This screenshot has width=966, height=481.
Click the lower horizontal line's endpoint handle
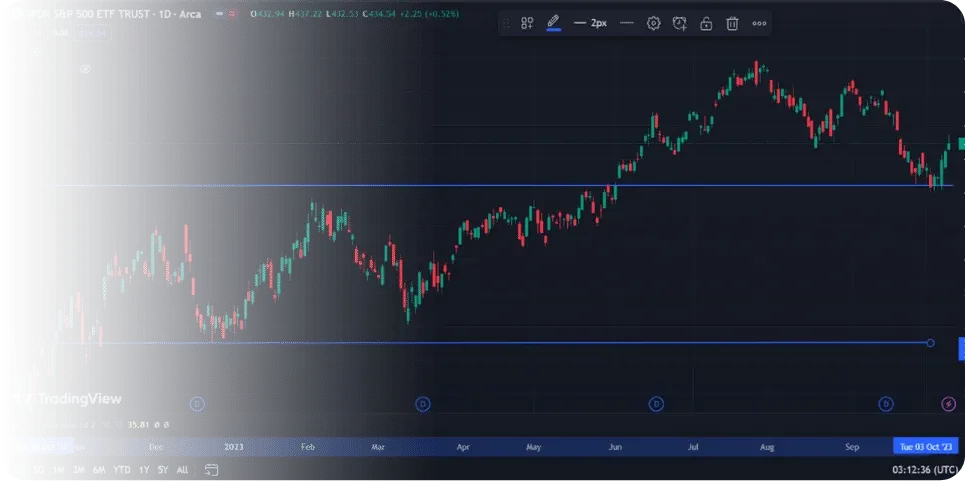tap(930, 342)
